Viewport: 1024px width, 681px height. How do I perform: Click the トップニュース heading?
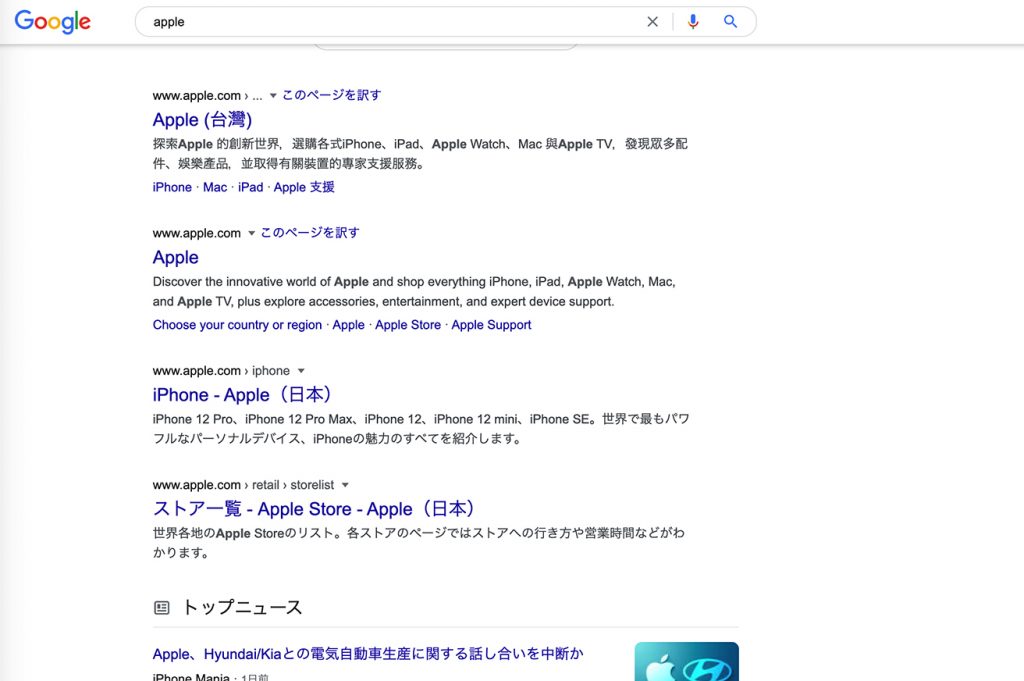(x=242, y=608)
